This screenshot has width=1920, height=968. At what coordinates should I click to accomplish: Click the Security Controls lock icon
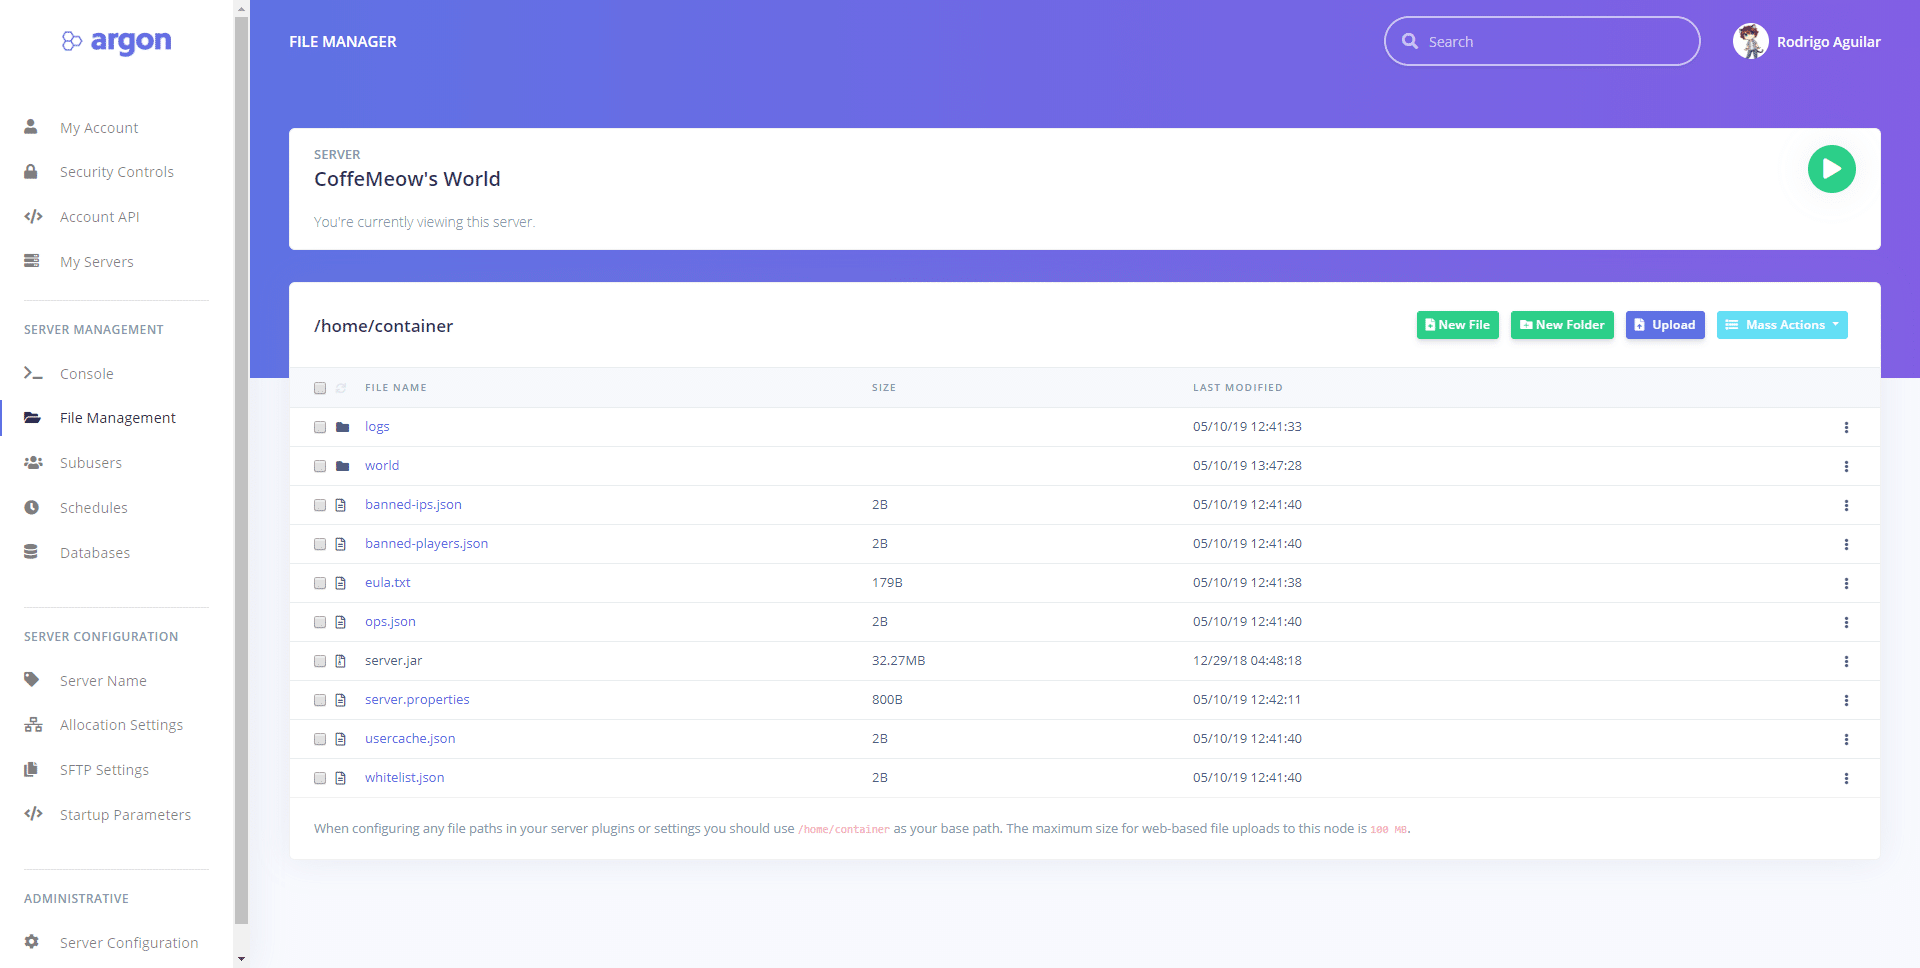coord(32,172)
